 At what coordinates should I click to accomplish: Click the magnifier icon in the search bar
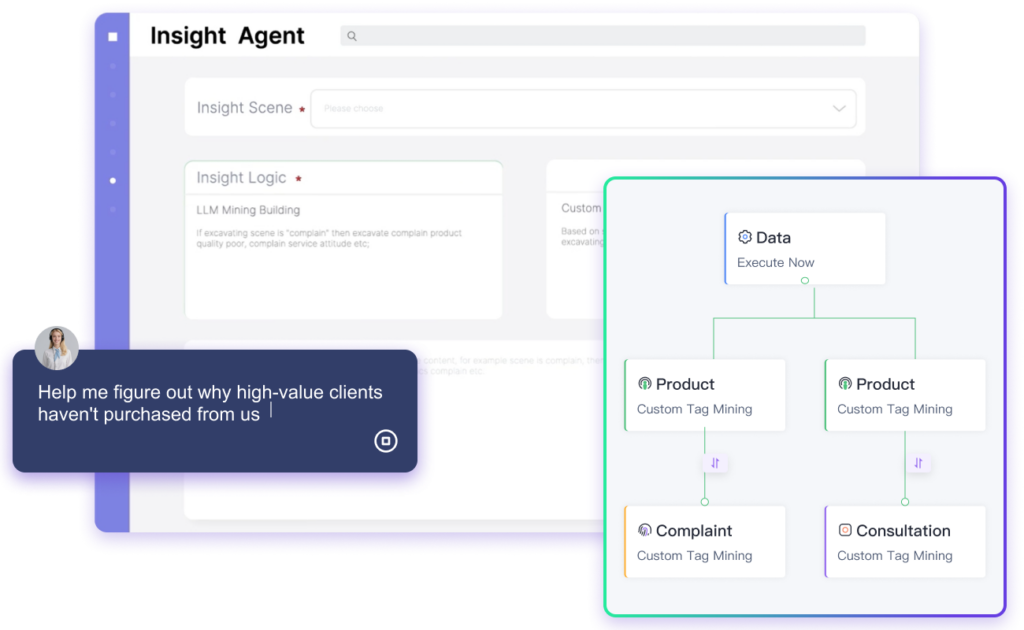tap(352, 36)
